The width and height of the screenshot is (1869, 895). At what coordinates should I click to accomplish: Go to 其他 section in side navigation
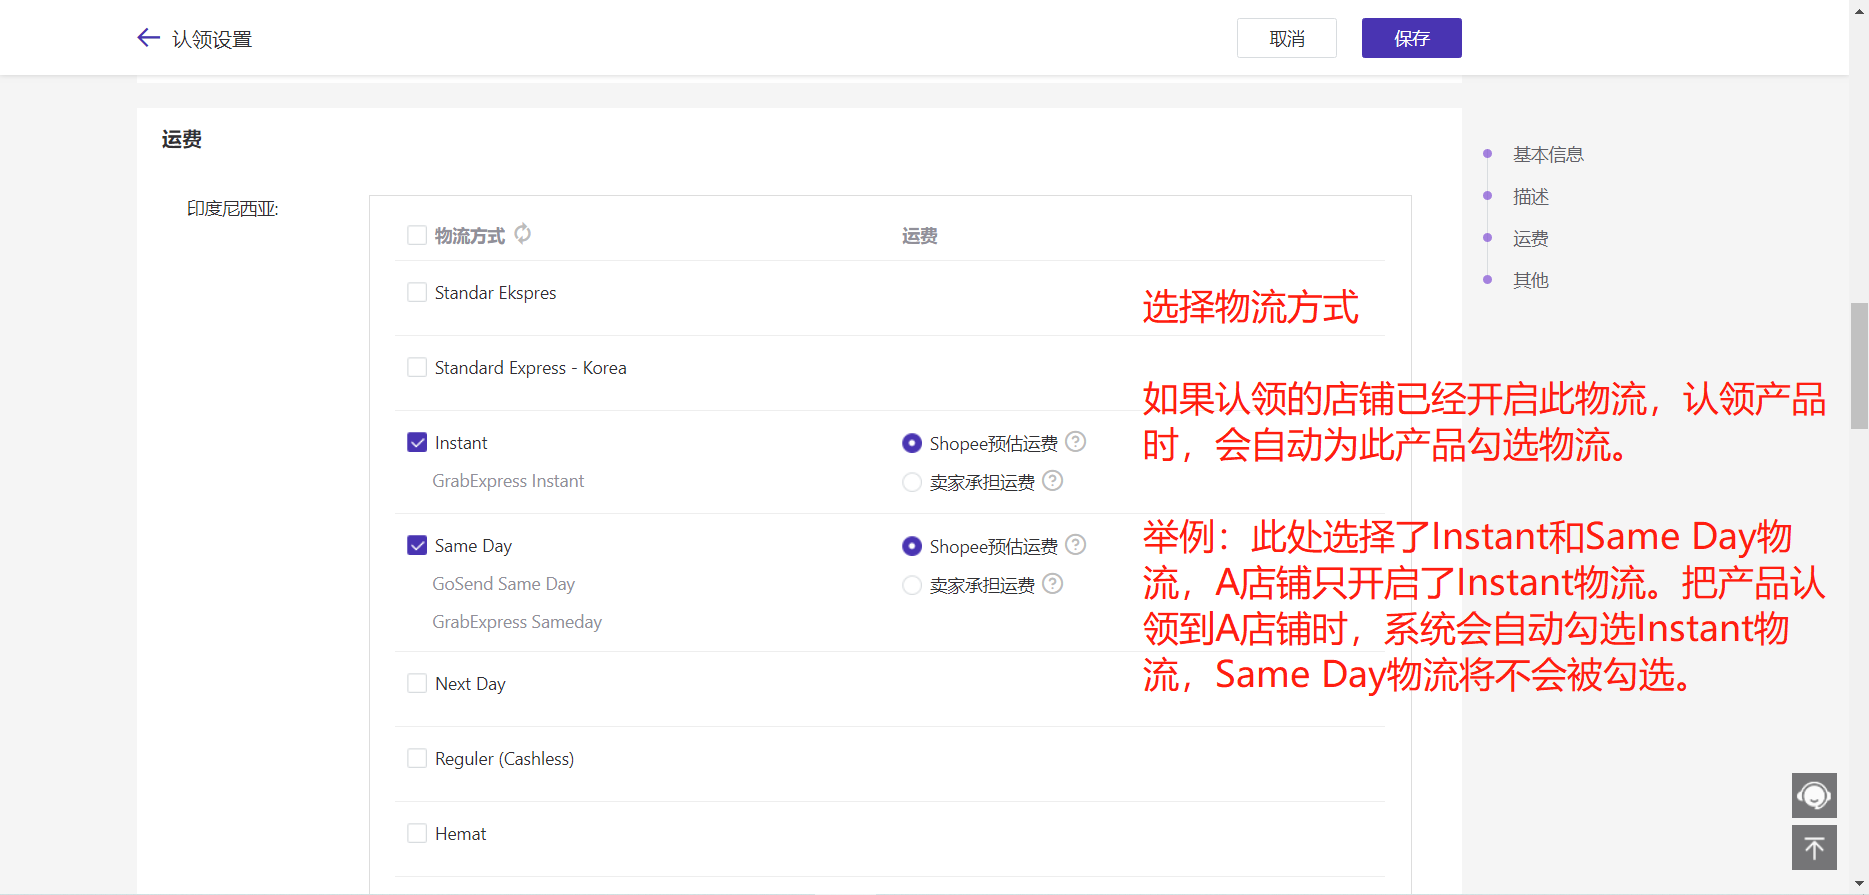(1530, 281)
